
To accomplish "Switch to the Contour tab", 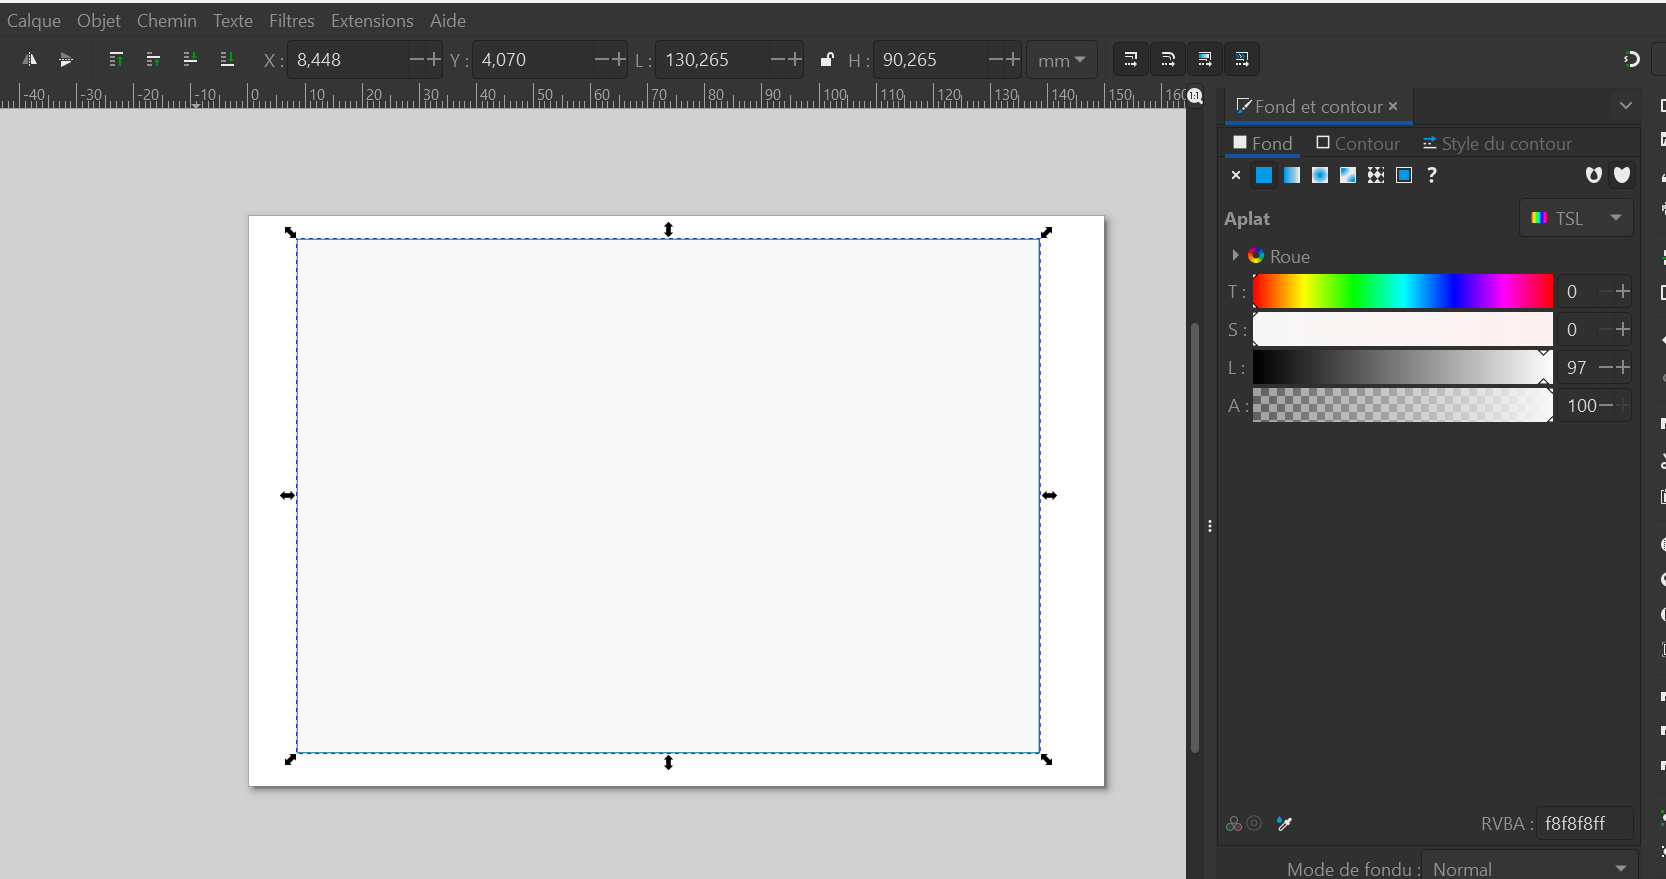I will [x=1358, y=143].
